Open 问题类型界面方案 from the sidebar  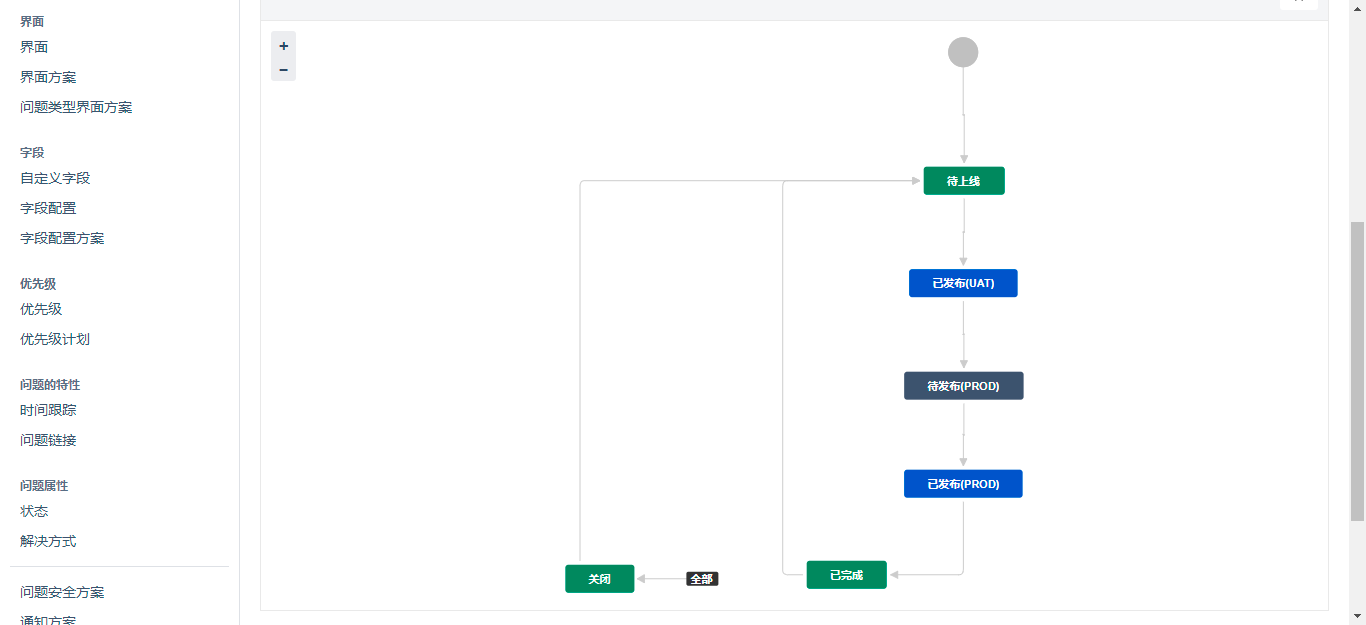click(x=74, y=107)
